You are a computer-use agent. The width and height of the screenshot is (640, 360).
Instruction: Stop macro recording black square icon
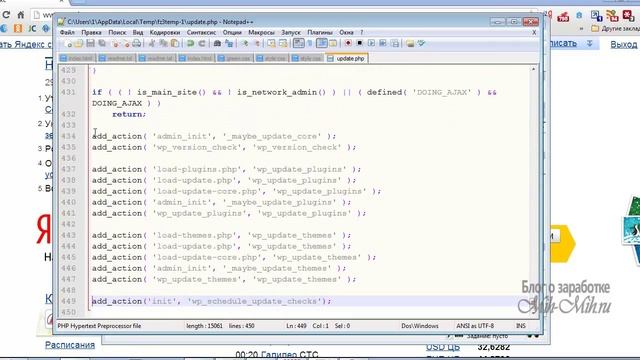tap(360, 43)
